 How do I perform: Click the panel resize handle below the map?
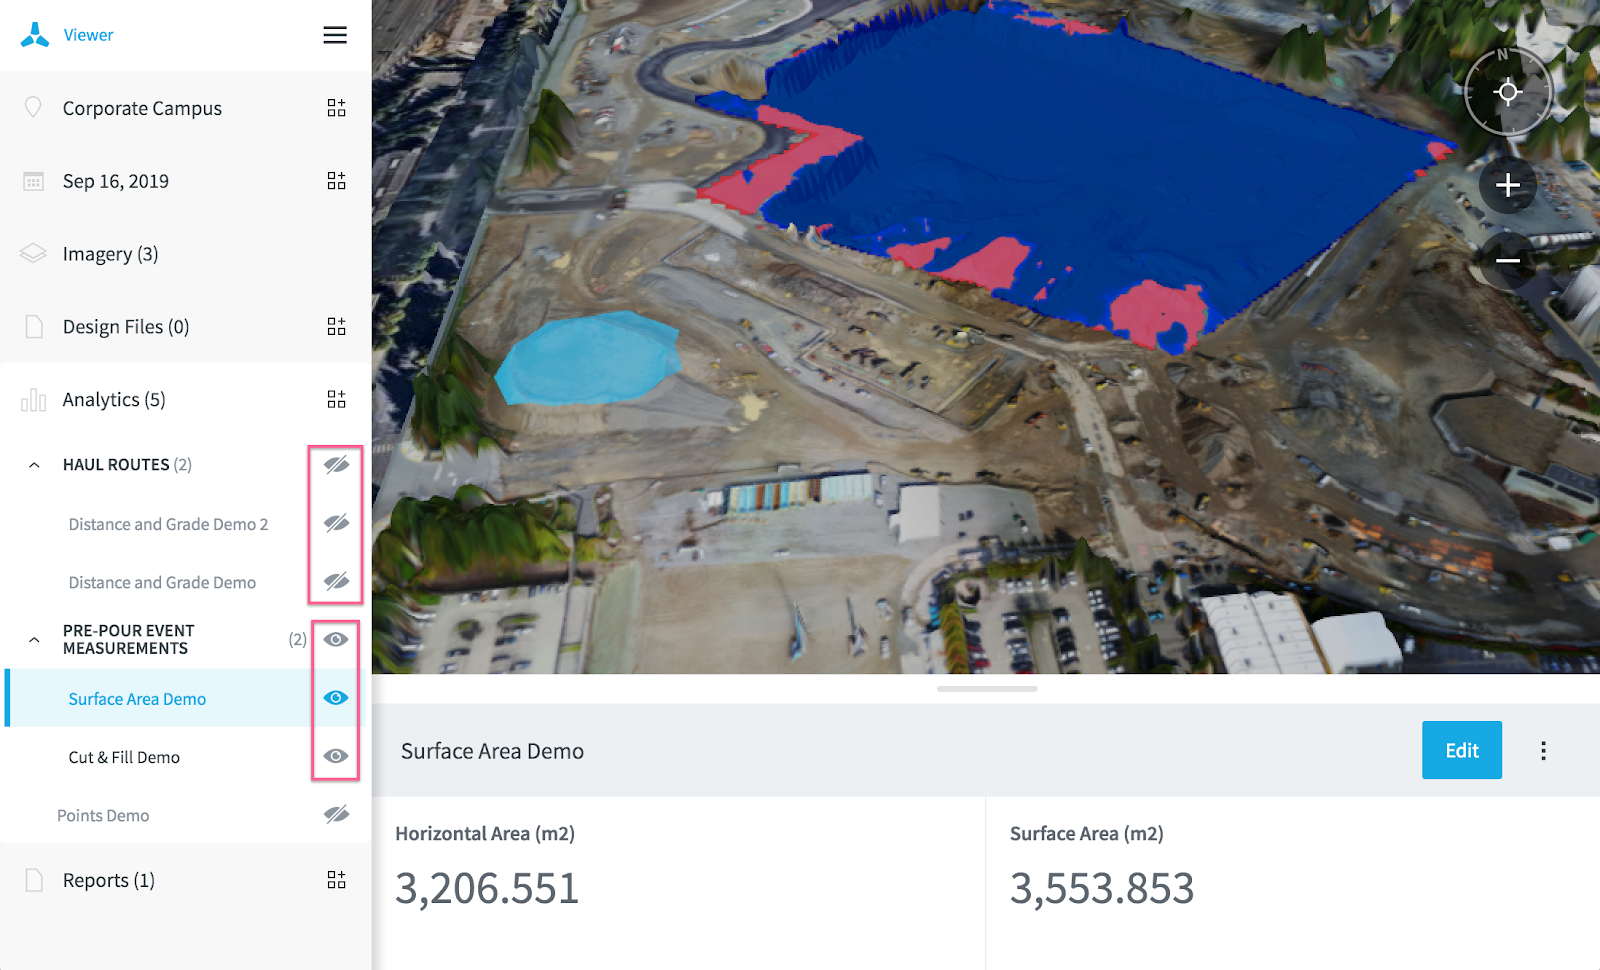point(987,689)
